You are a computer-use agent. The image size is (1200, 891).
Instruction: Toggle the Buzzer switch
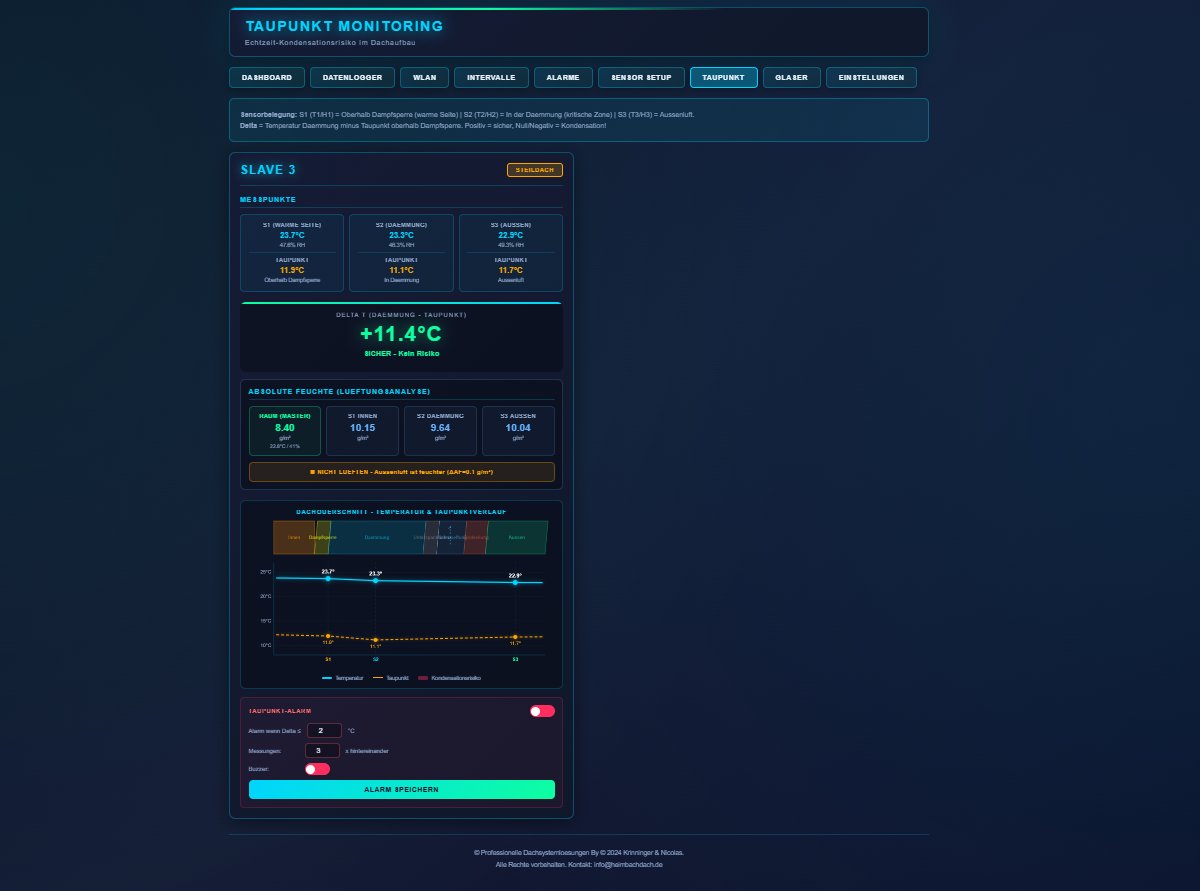tap(317, 769)
